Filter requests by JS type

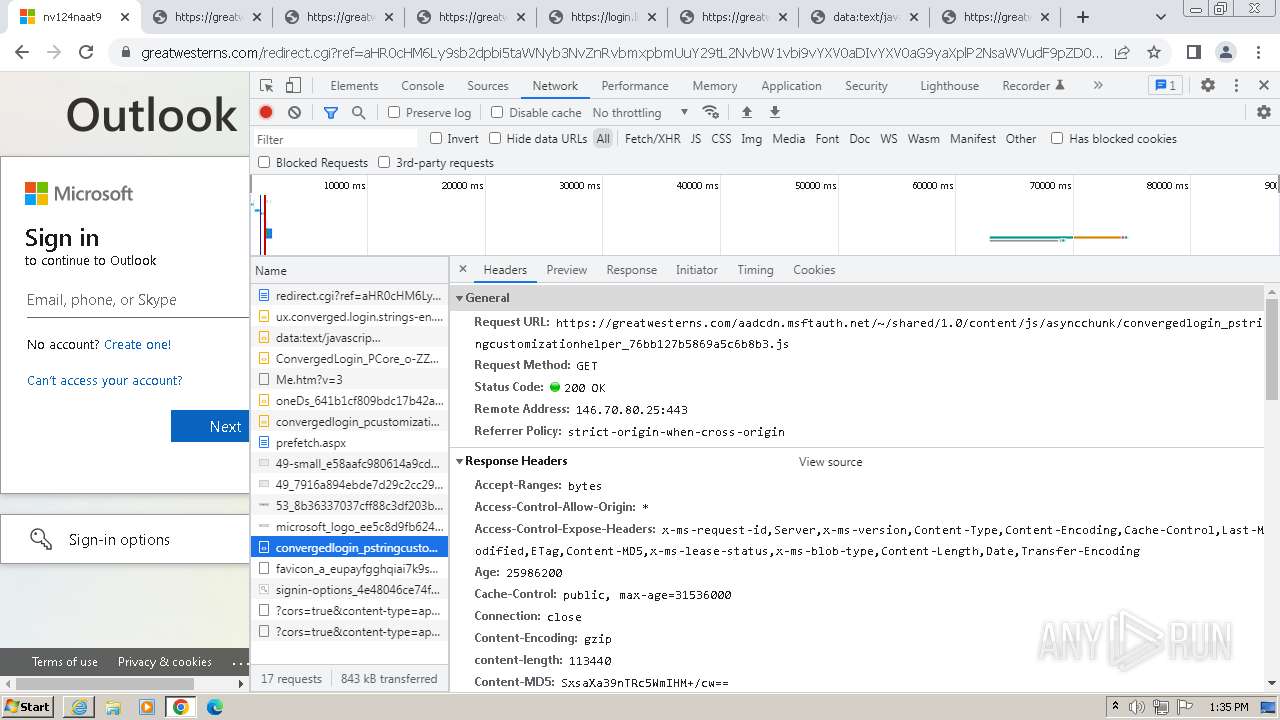(x=695, y=139)
